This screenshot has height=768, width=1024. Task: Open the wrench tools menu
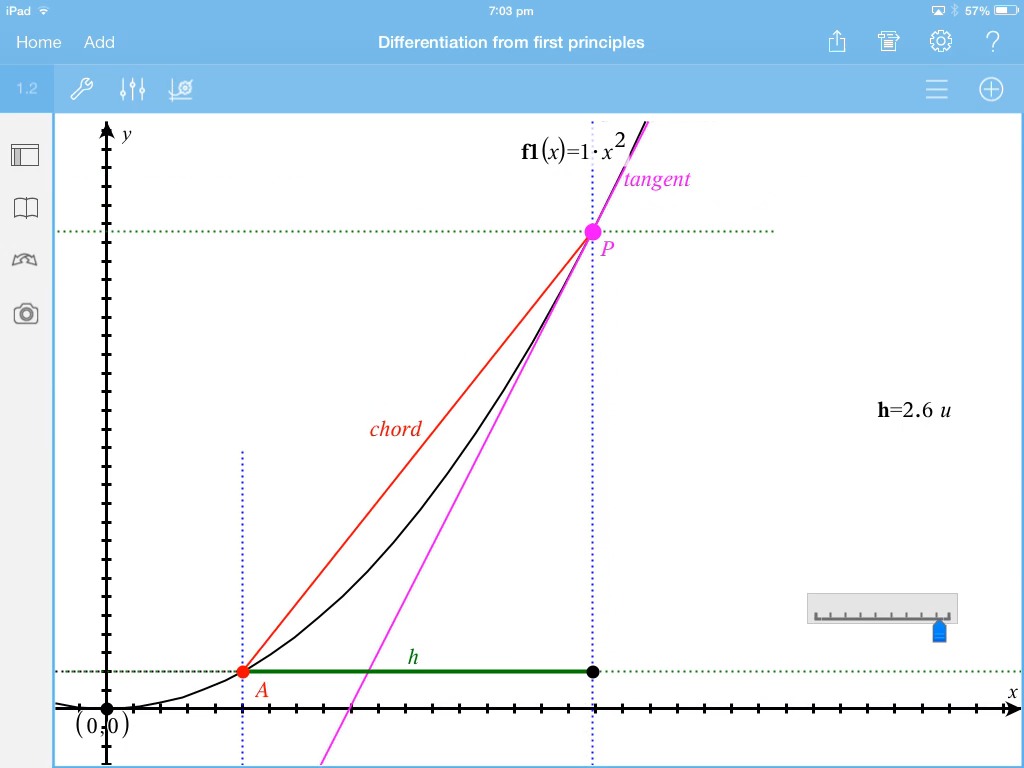pyautogui.click(x=81, y=89)
